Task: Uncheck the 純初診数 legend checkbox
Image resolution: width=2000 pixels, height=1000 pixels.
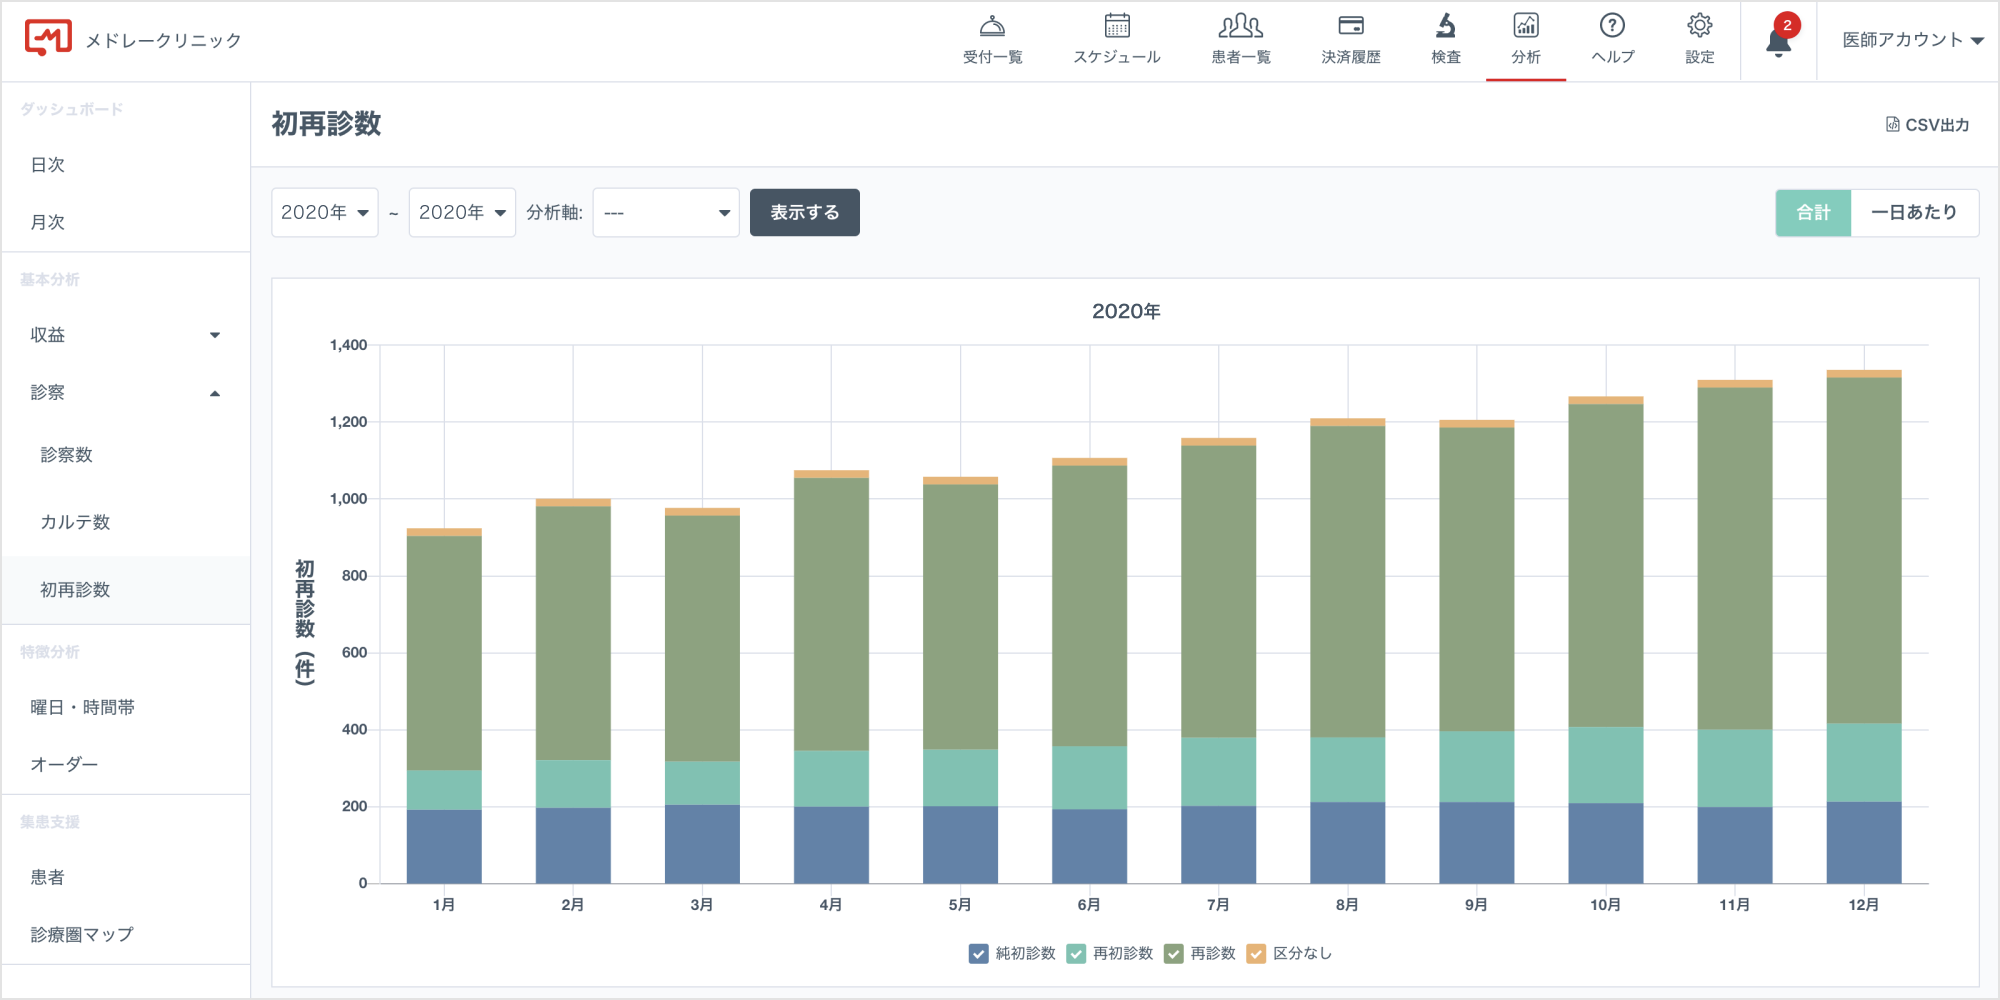Action: [x=978, y=954]
